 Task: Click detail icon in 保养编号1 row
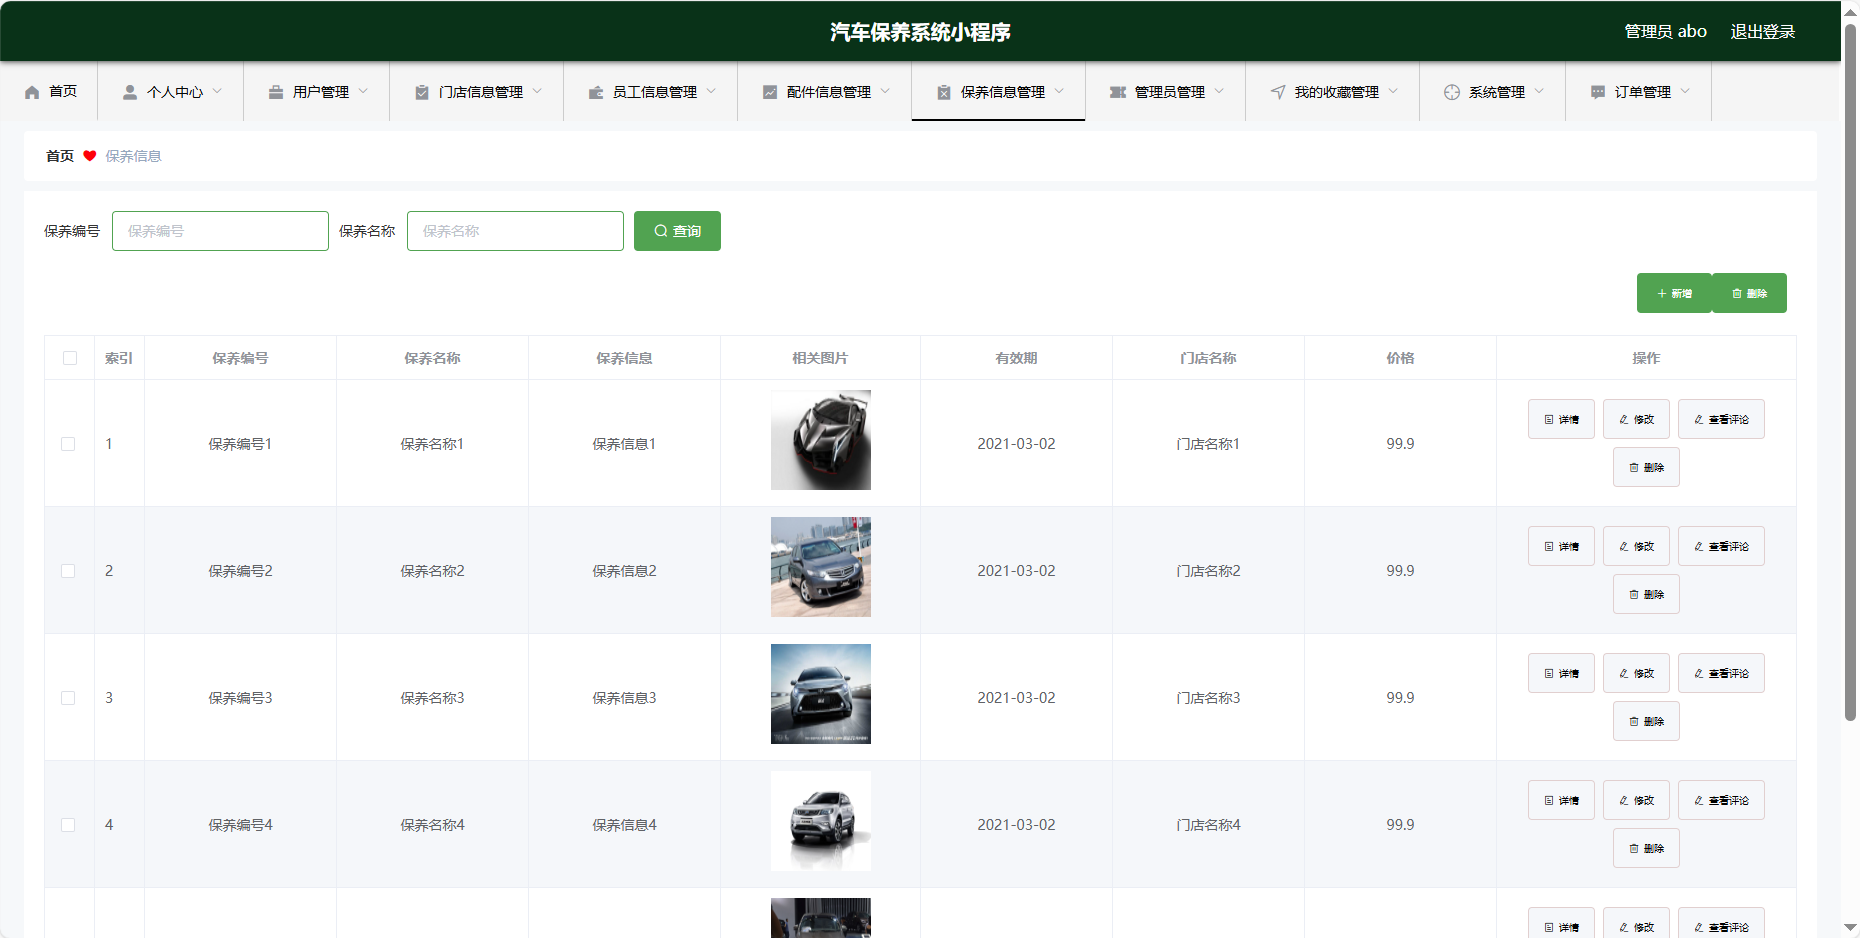[x=1549, y=420]
